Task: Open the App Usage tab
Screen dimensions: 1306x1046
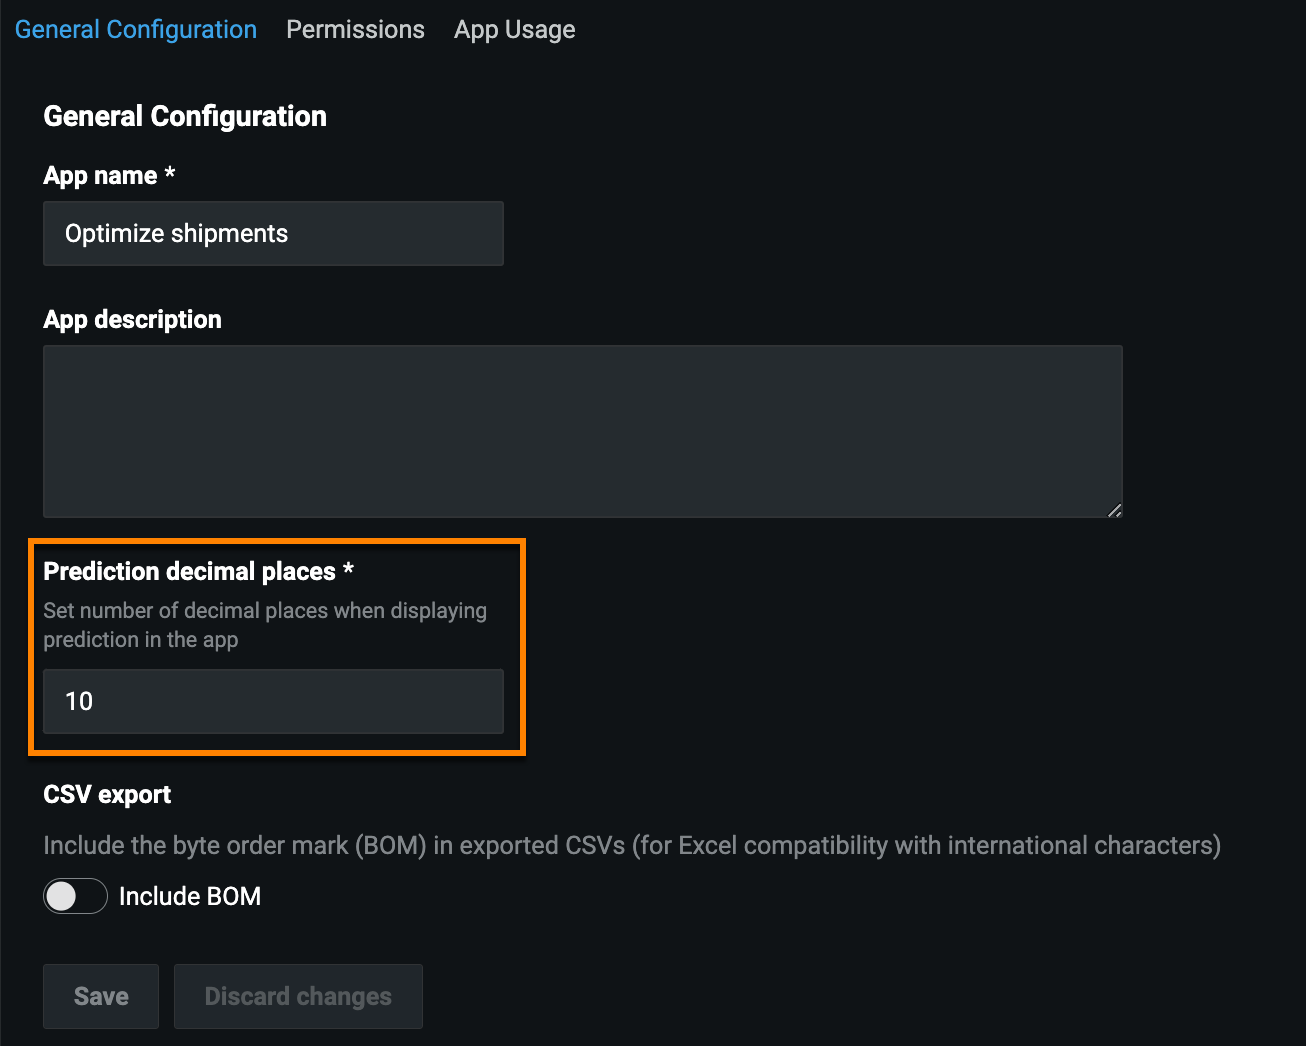Action: (514, 30)
